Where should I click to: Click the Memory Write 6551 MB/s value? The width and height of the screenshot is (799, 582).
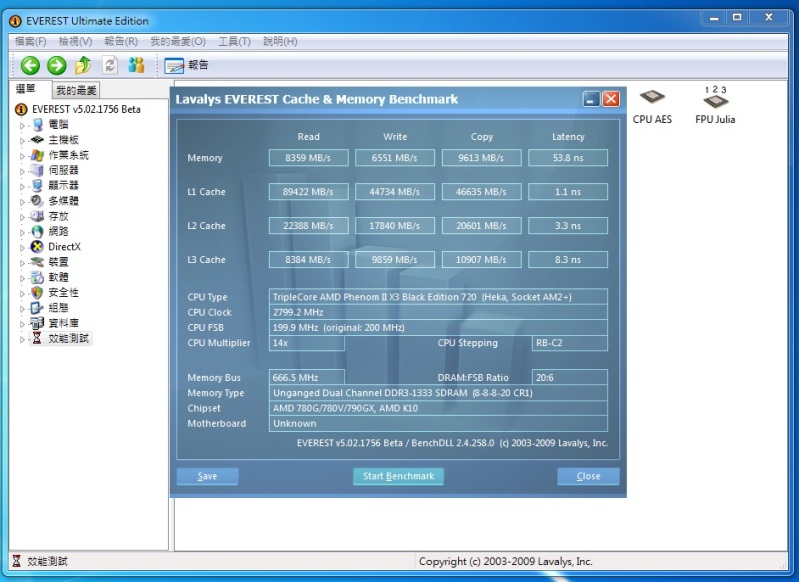395,158
